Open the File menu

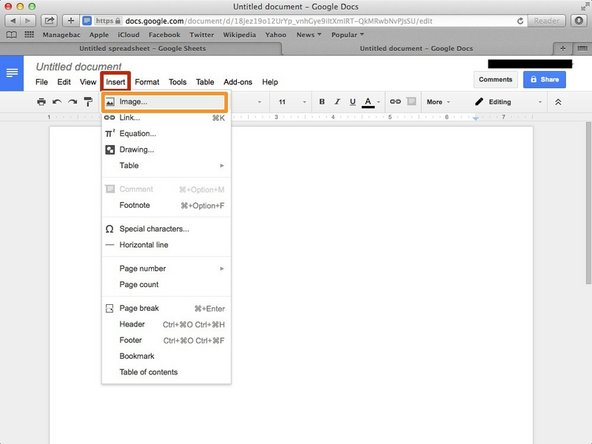point(42,82)
